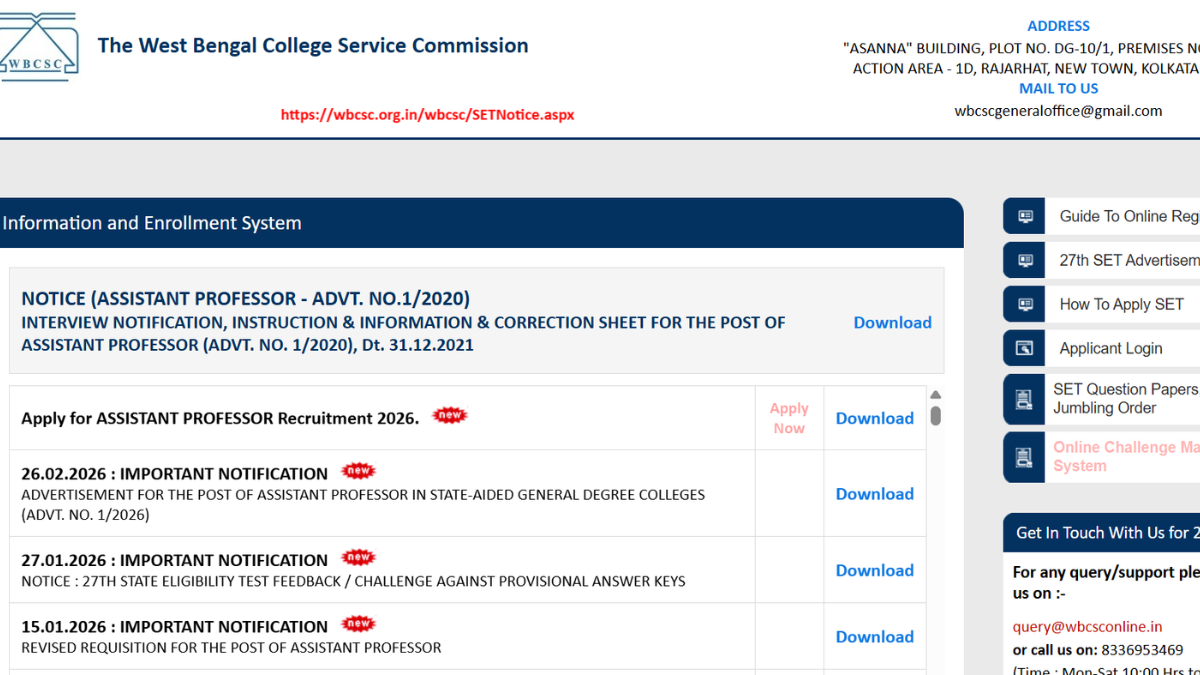Open the How To Apply SET menu item
The height and width of the screenshot is (675, 1200).
click(x=1121, y=304)
